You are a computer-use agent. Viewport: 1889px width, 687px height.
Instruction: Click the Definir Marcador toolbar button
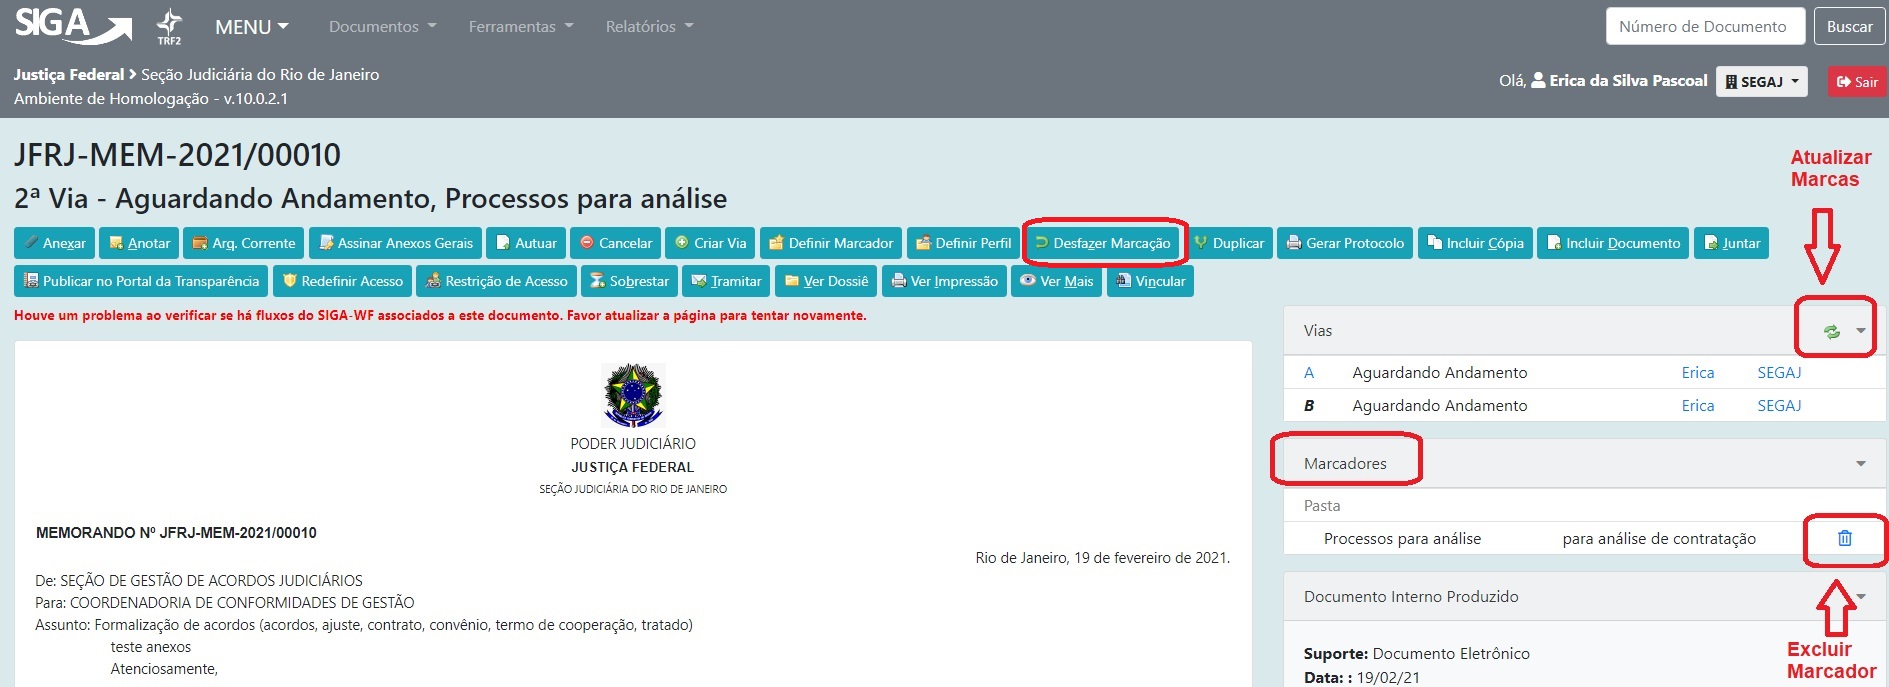(x=831, y=243)
